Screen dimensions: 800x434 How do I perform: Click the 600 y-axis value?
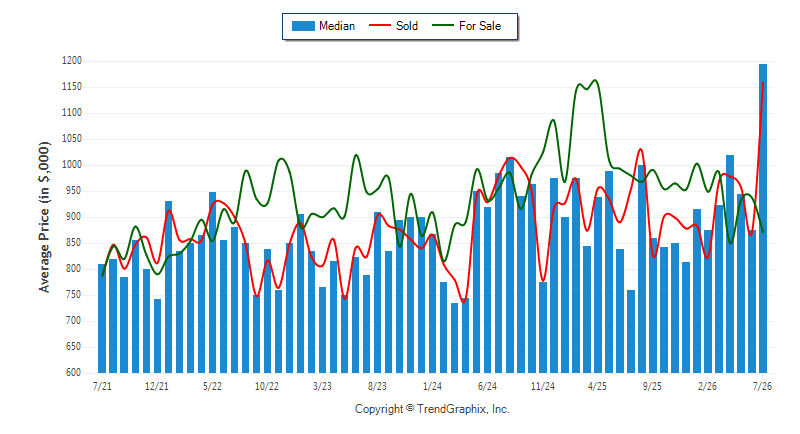(x=74, y=372)
